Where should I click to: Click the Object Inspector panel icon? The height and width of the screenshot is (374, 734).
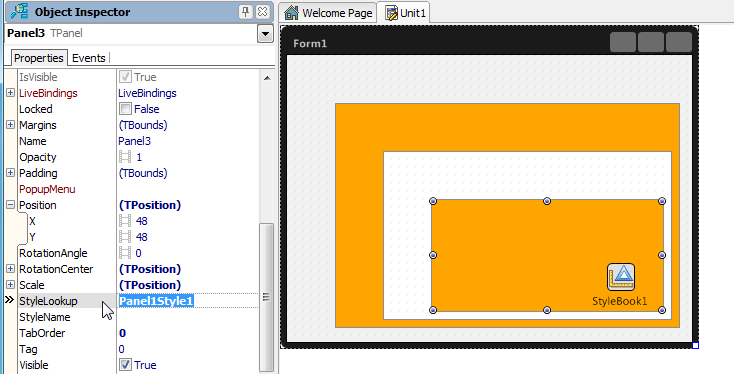pyautogui.click(x=20, y=12)
